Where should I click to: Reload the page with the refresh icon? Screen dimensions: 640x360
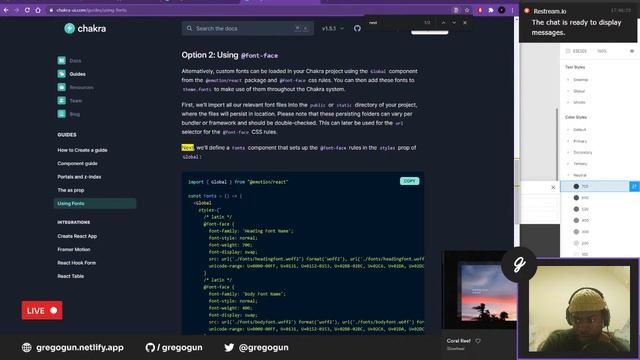[27, 10]
